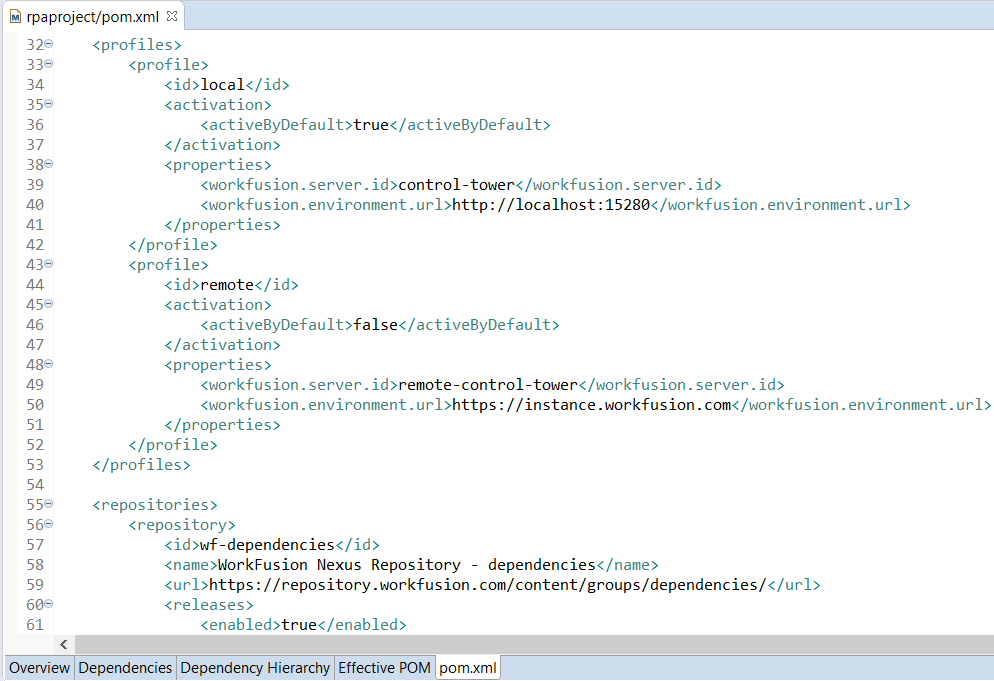
Task: Switch to the Dependencies tab
Action: pyautogui.click(x=125, y=668)
